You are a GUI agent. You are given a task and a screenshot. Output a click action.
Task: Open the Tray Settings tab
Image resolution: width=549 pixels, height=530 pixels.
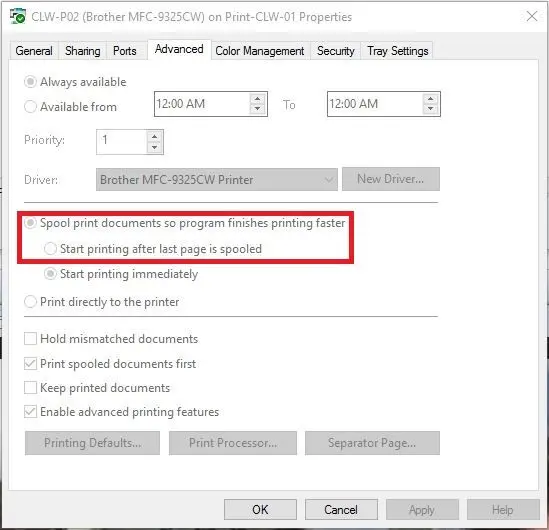click(397, 51)
